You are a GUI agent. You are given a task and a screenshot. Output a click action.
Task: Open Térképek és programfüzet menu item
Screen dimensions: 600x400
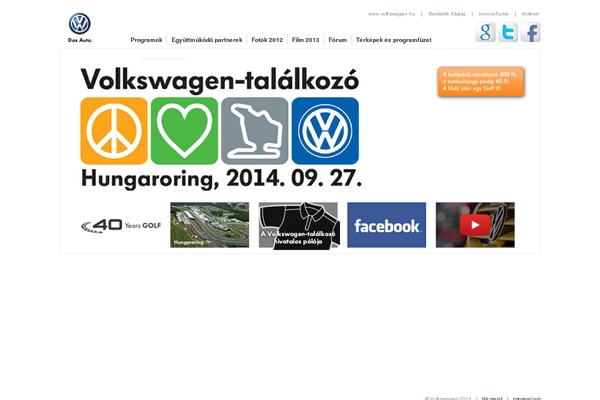pyautogui.click(x=394, y=40)
